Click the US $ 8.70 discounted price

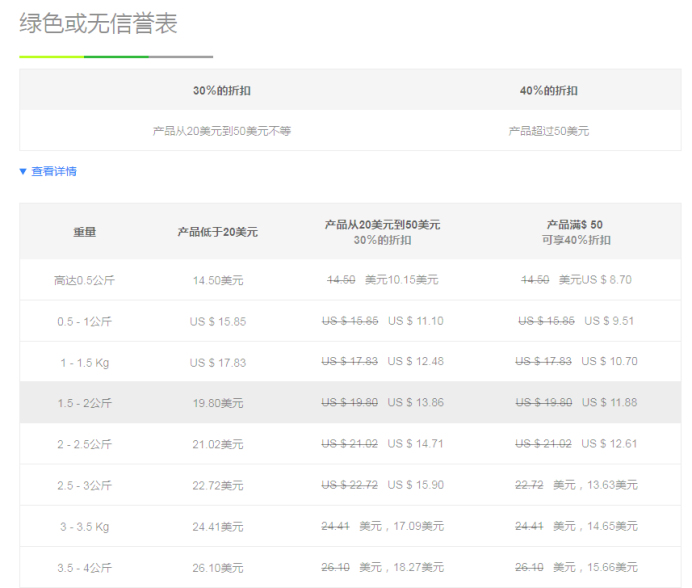click(x=606, y=279)
